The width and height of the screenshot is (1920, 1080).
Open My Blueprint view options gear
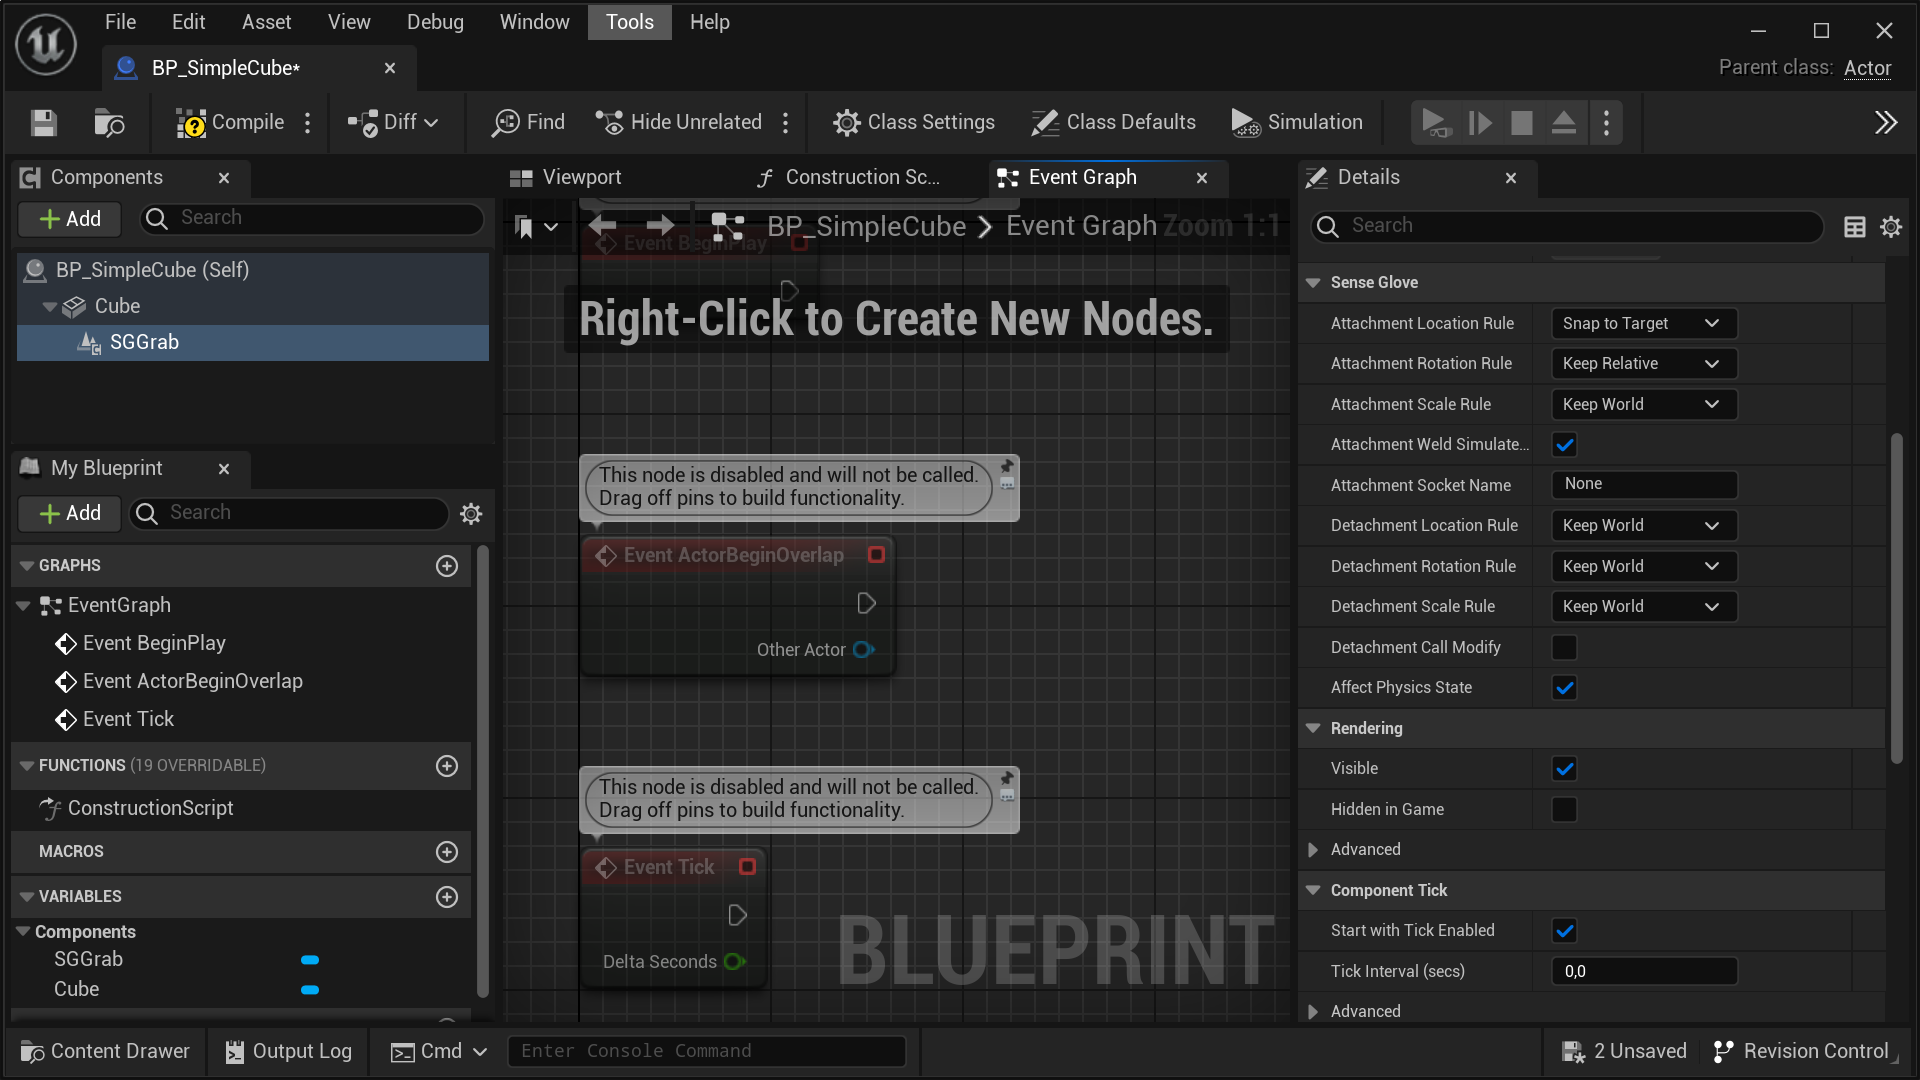(471, 513)
